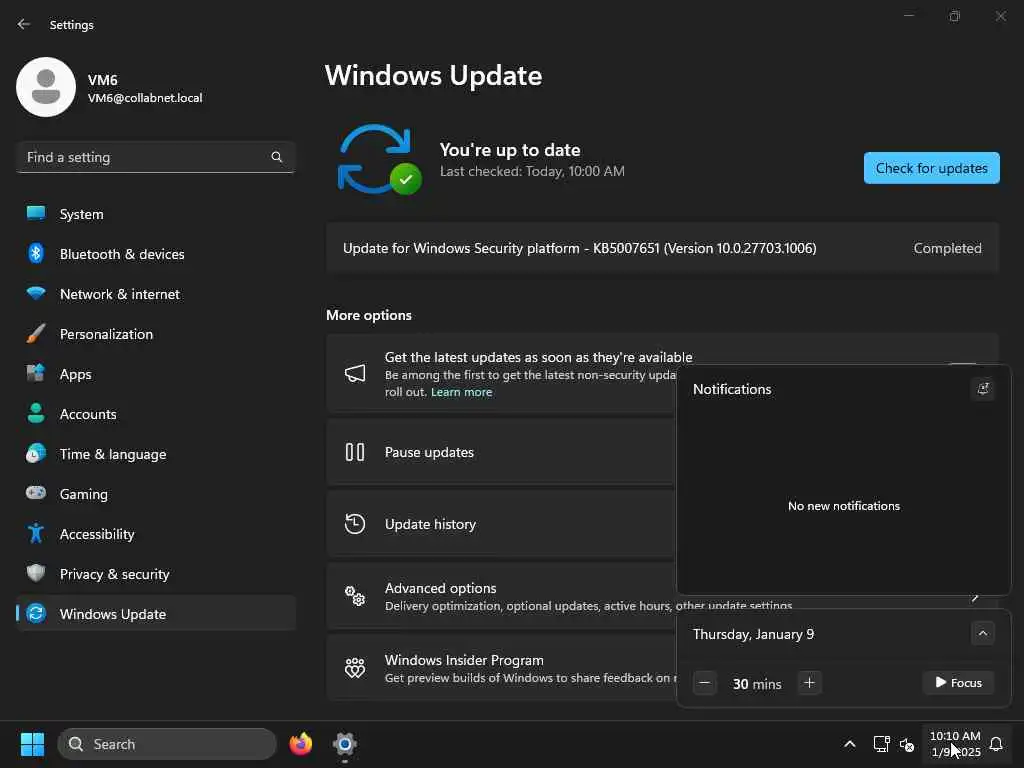Click the Advanced options gears icon

pyautogui.click(x=355, y=596)
